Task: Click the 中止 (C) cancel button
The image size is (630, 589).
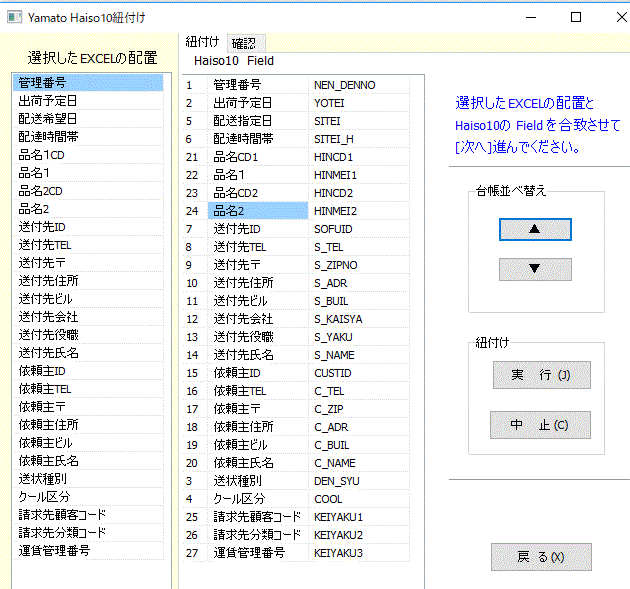Action: tap(540, 425)
